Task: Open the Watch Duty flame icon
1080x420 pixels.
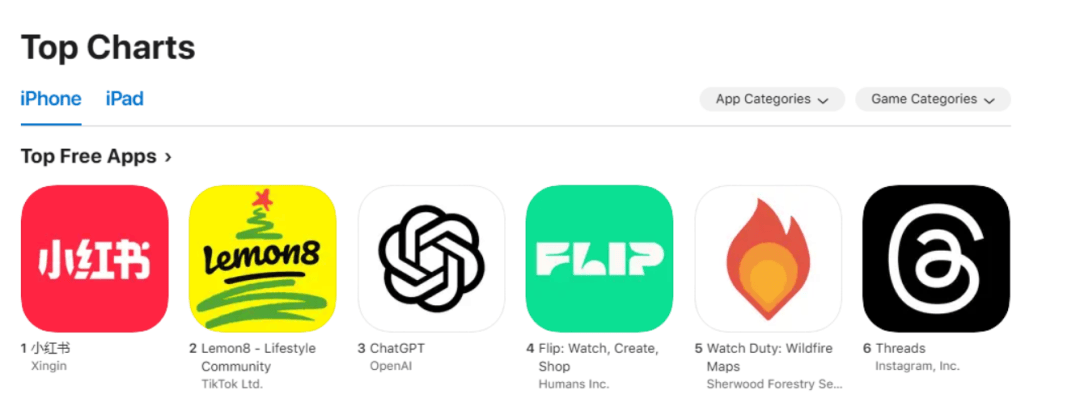Action: click(x=768, y=259)
